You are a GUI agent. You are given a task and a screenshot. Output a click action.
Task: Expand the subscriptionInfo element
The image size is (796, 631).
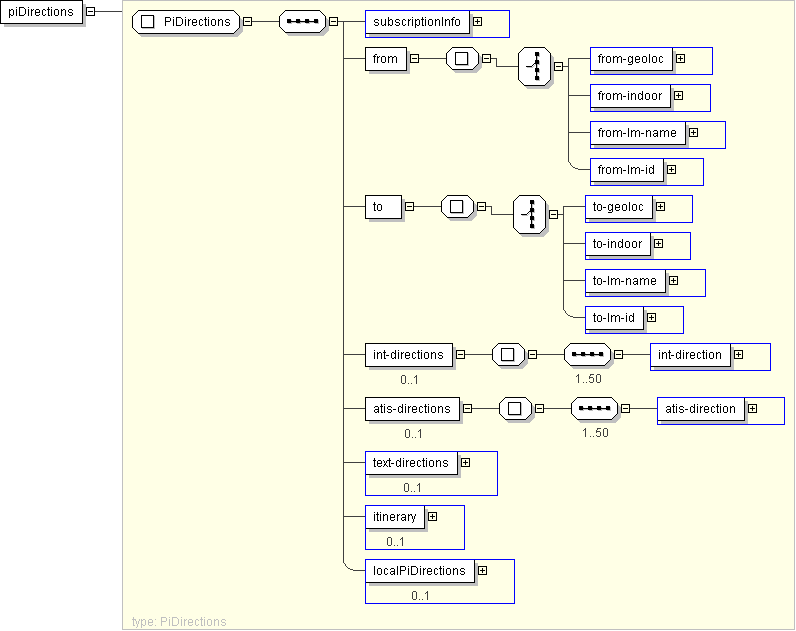point(477,21)
